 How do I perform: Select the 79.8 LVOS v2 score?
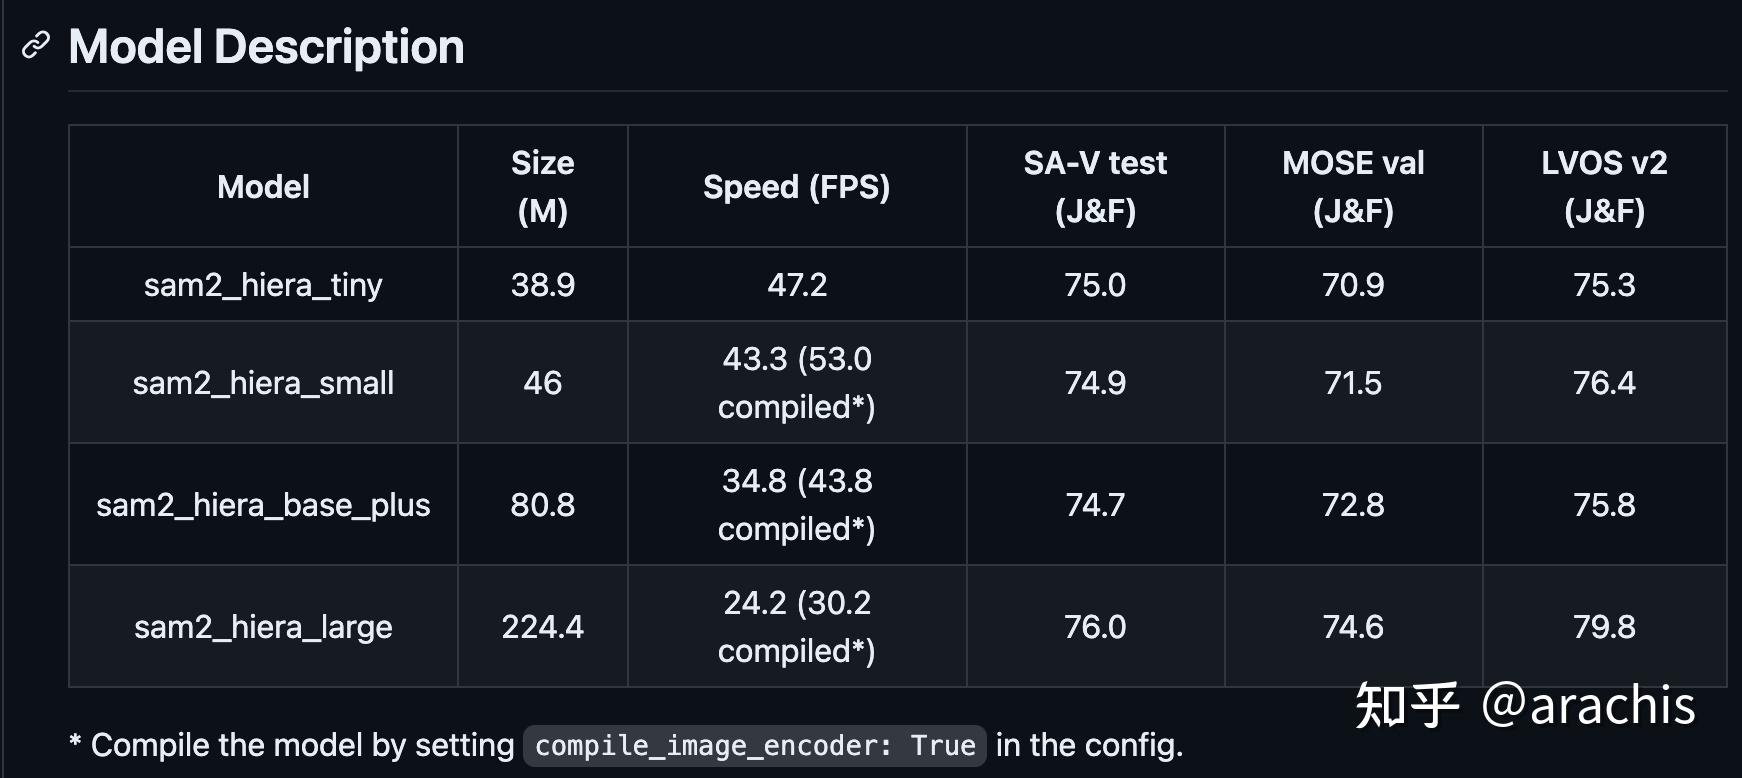click(x=1604, y=627)
